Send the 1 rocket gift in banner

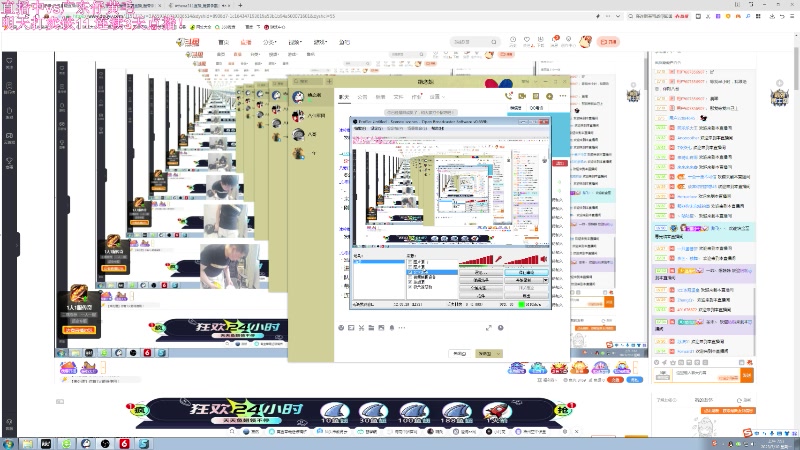tap(497, 413)
